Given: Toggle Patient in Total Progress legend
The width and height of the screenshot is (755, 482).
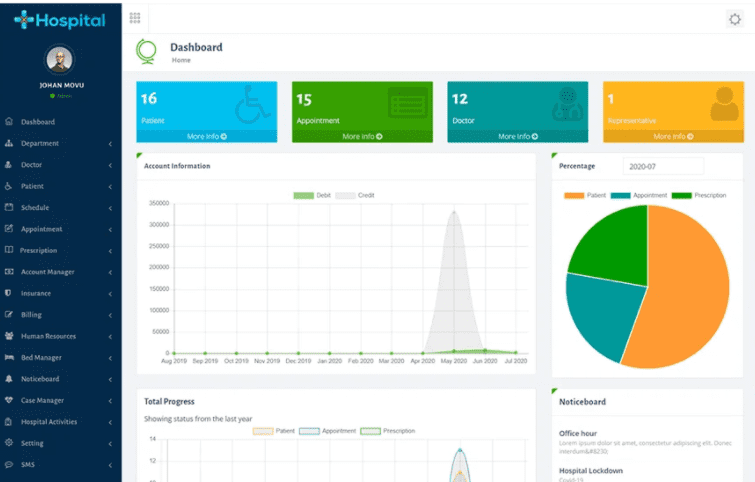Looking at the screenshot, I should [273, 431].
